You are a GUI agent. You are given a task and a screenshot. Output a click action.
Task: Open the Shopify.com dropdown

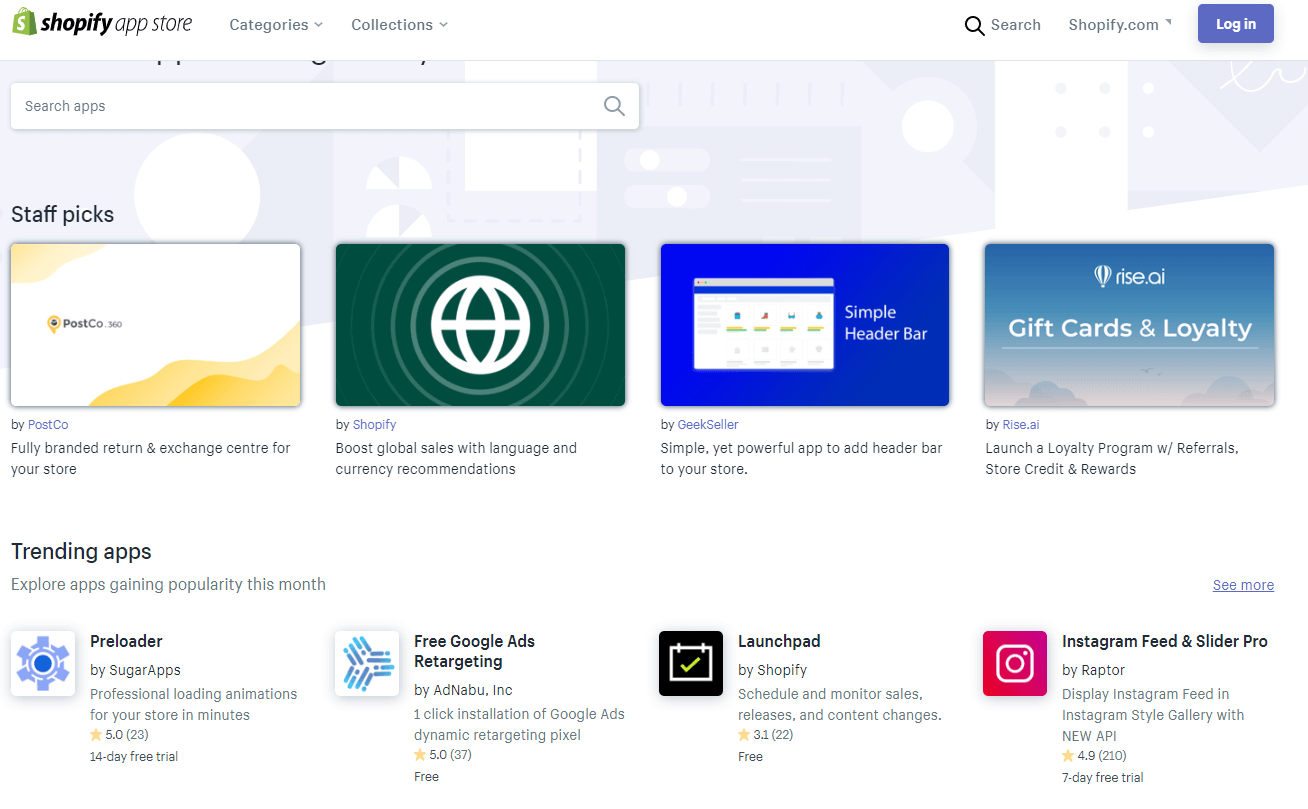pos(1120,25)
